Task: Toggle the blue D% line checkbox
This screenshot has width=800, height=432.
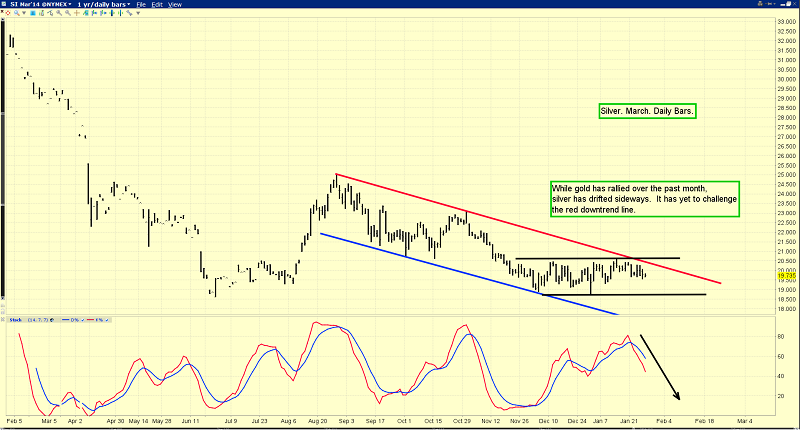Action: [83, 320]
